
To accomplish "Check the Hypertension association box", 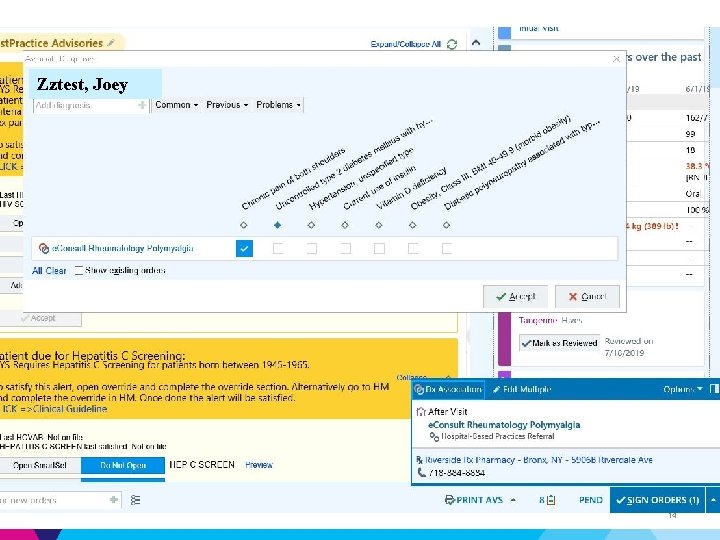I will [x=312, y=248].
